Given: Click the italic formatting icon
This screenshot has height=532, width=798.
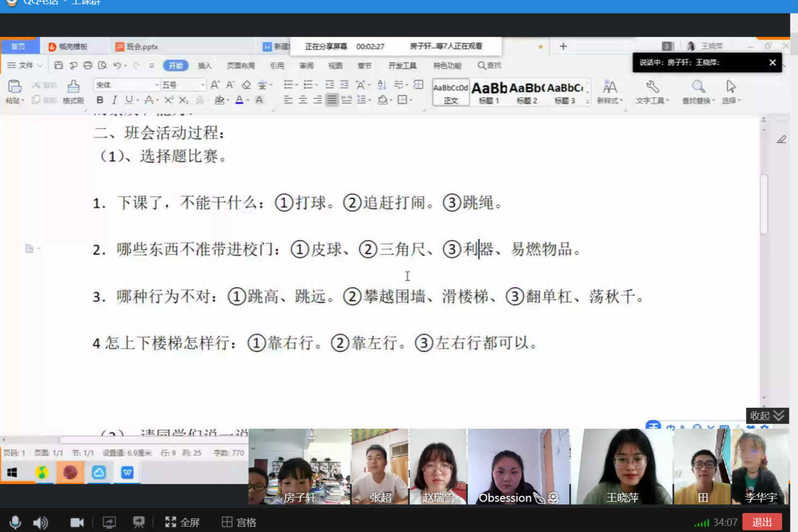Looking at the screenshot, I should click(x=114, y=100).
